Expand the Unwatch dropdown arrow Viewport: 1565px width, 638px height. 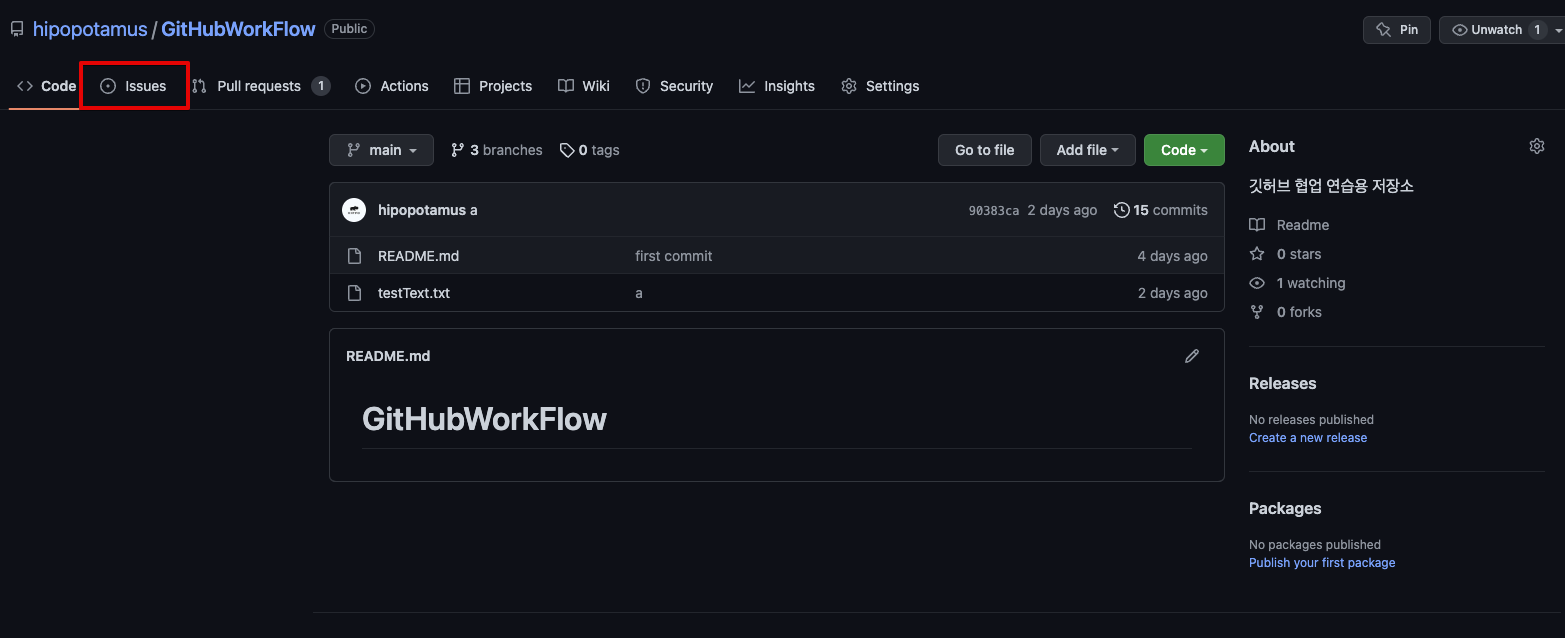click(1558, 30)
